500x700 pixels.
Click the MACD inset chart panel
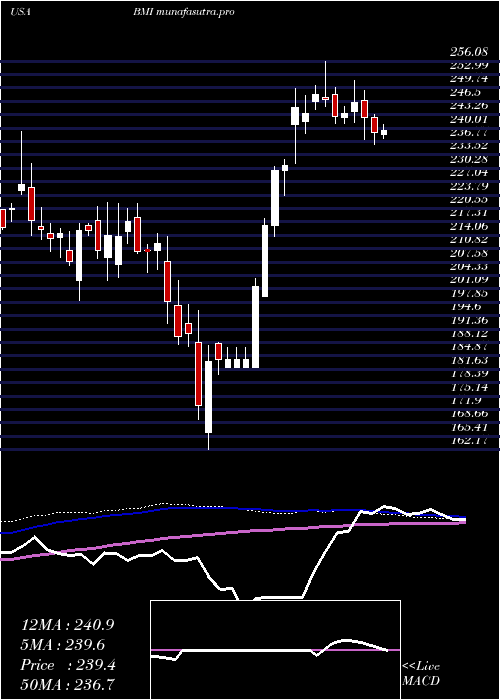[x=275, y=650]
